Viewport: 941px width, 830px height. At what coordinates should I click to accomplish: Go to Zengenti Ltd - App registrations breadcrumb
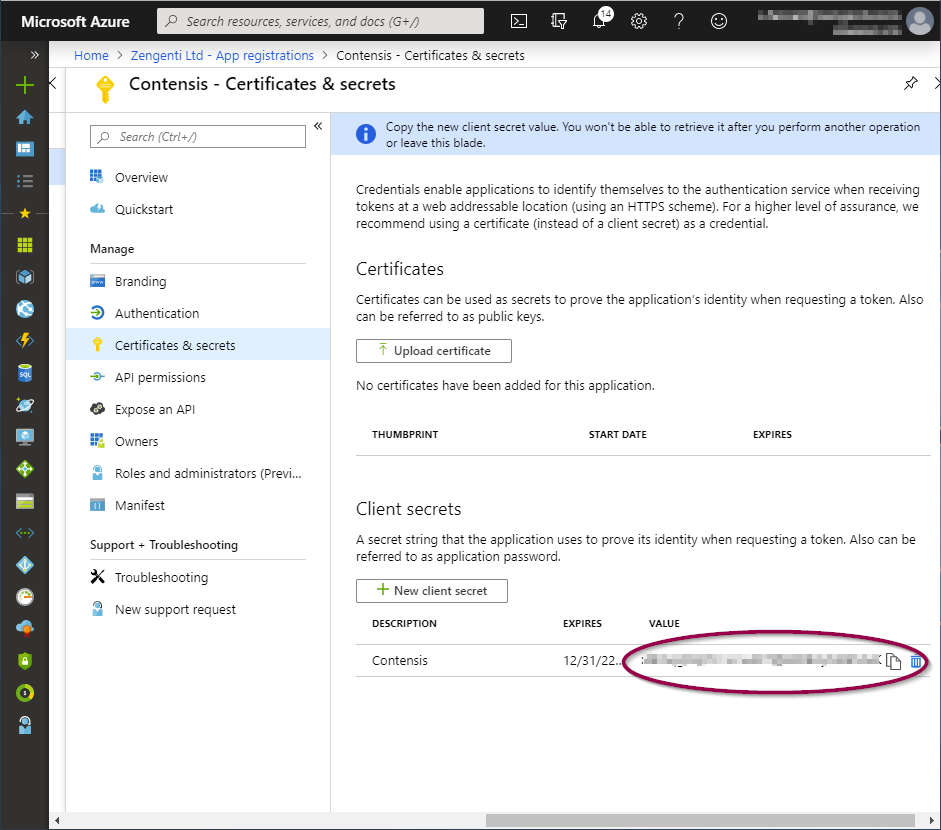tap(222, 56)
